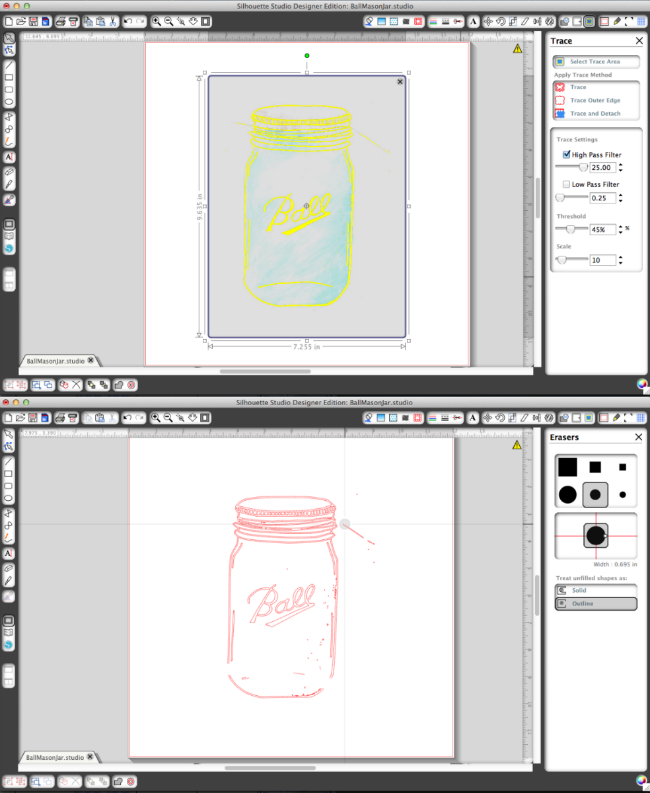Screen dimensions: 650x793
Task: Click Trace and Detach button
Action: 596,113
